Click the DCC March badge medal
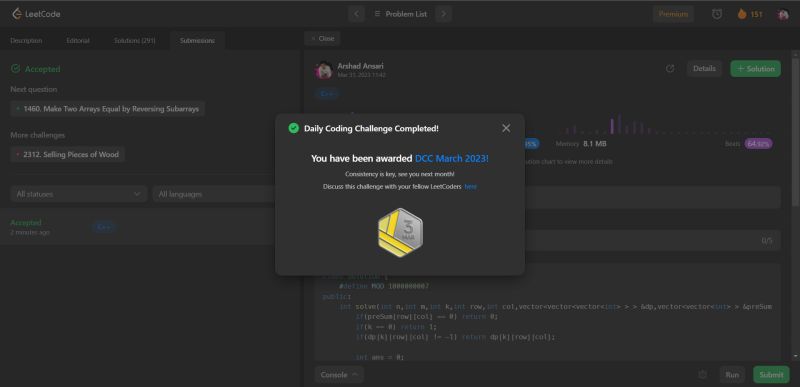This screenshot has width=800, height=387. point(401,232)
